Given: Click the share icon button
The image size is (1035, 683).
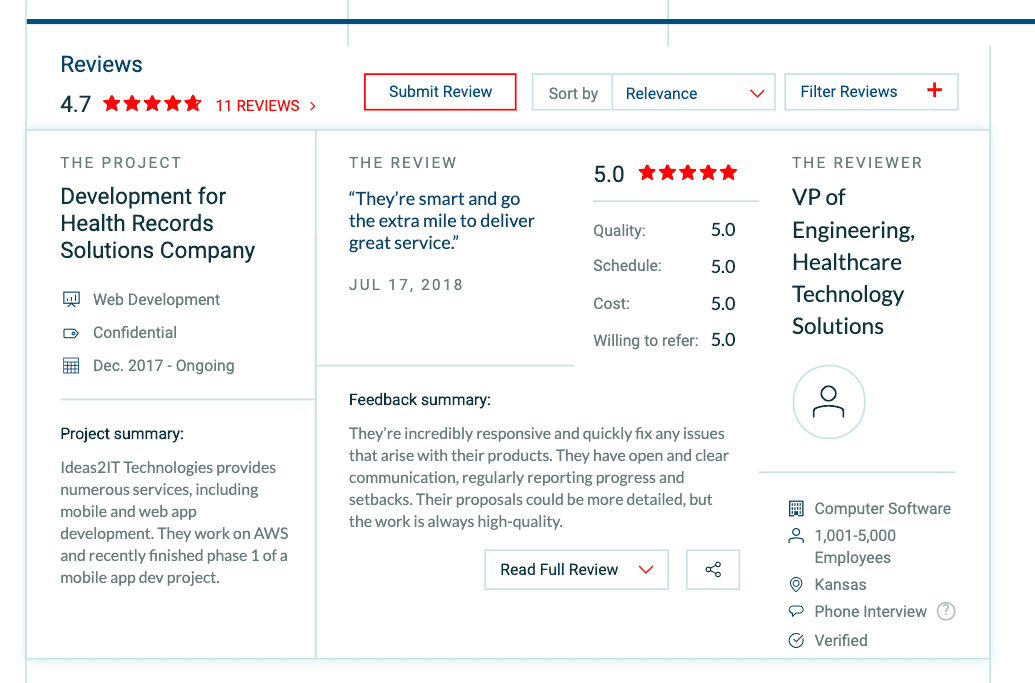Looking at the screenshot, I should coord(713,569).
